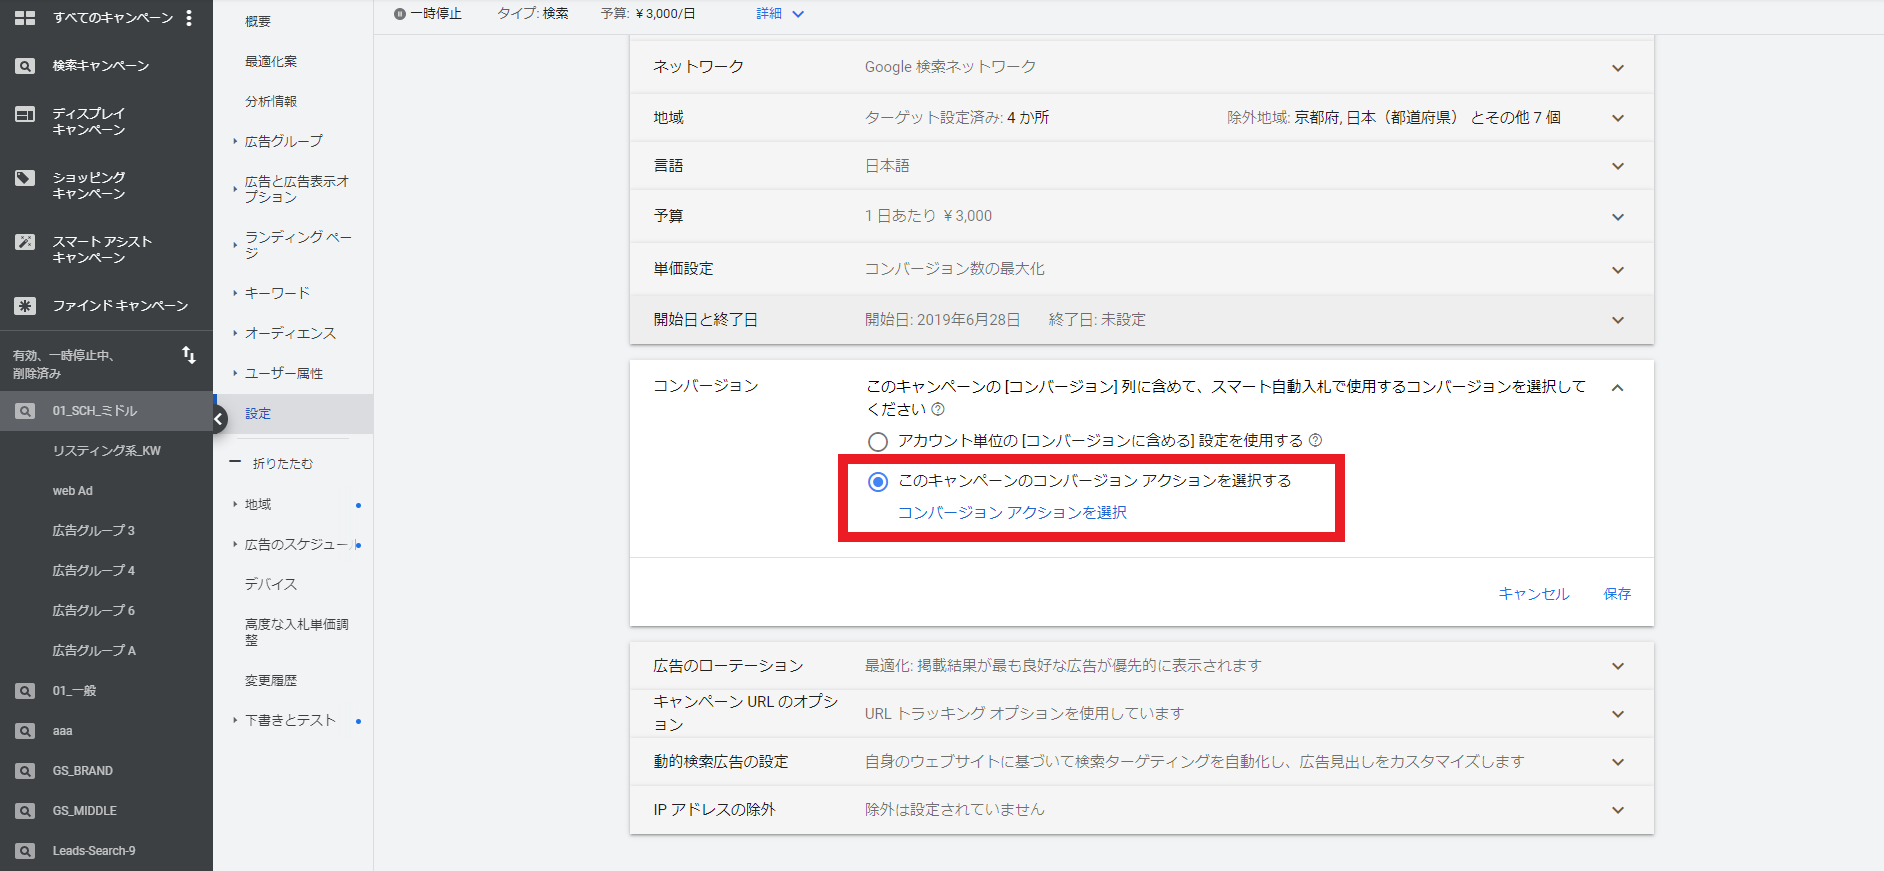Screen dimensions: 1884x871
Task: Open 最適化案 in the page menu
Action: tap(271, 61)
